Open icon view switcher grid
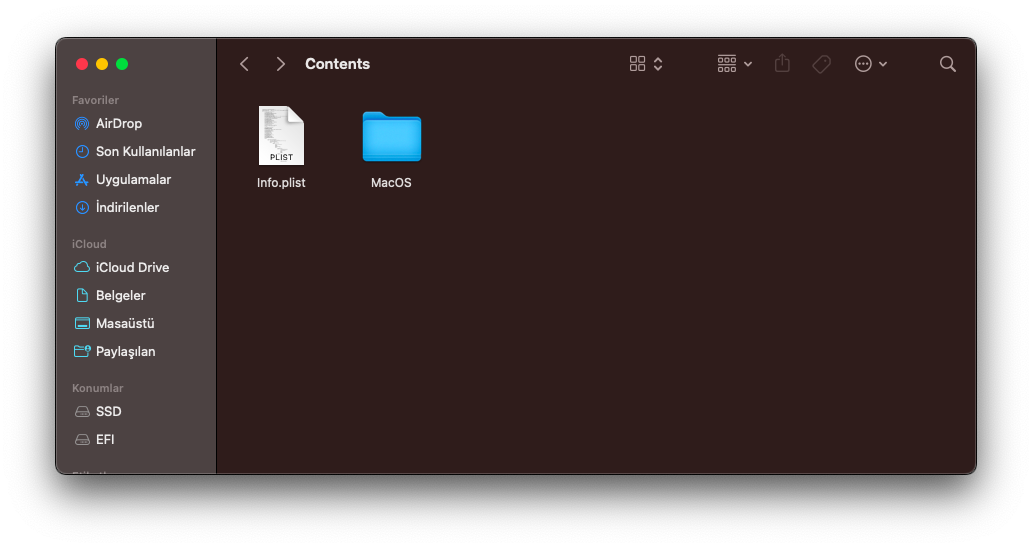1032x548 pixels. click(x=646, y=64)
